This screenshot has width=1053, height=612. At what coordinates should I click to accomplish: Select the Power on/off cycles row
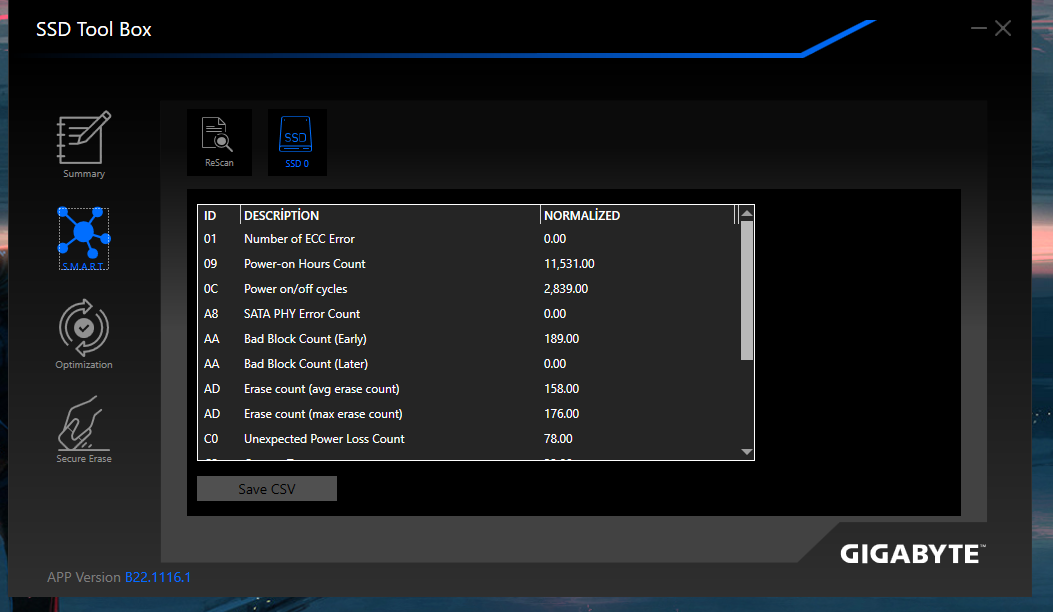click(x=468, y=289)
